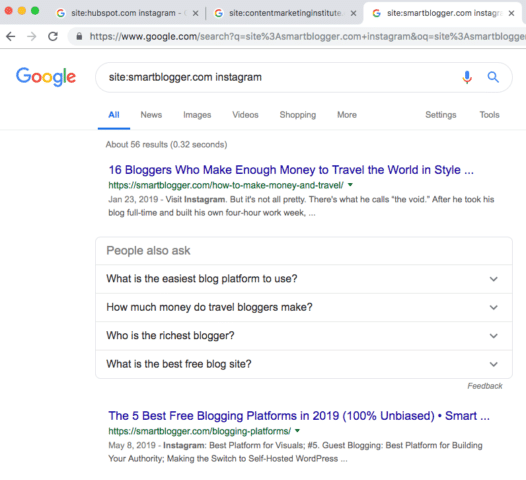Image resolution: width=526 pixels, height=480 pixels.
Task: Close the contentmarketinginstitute tab
Action: 353,13
